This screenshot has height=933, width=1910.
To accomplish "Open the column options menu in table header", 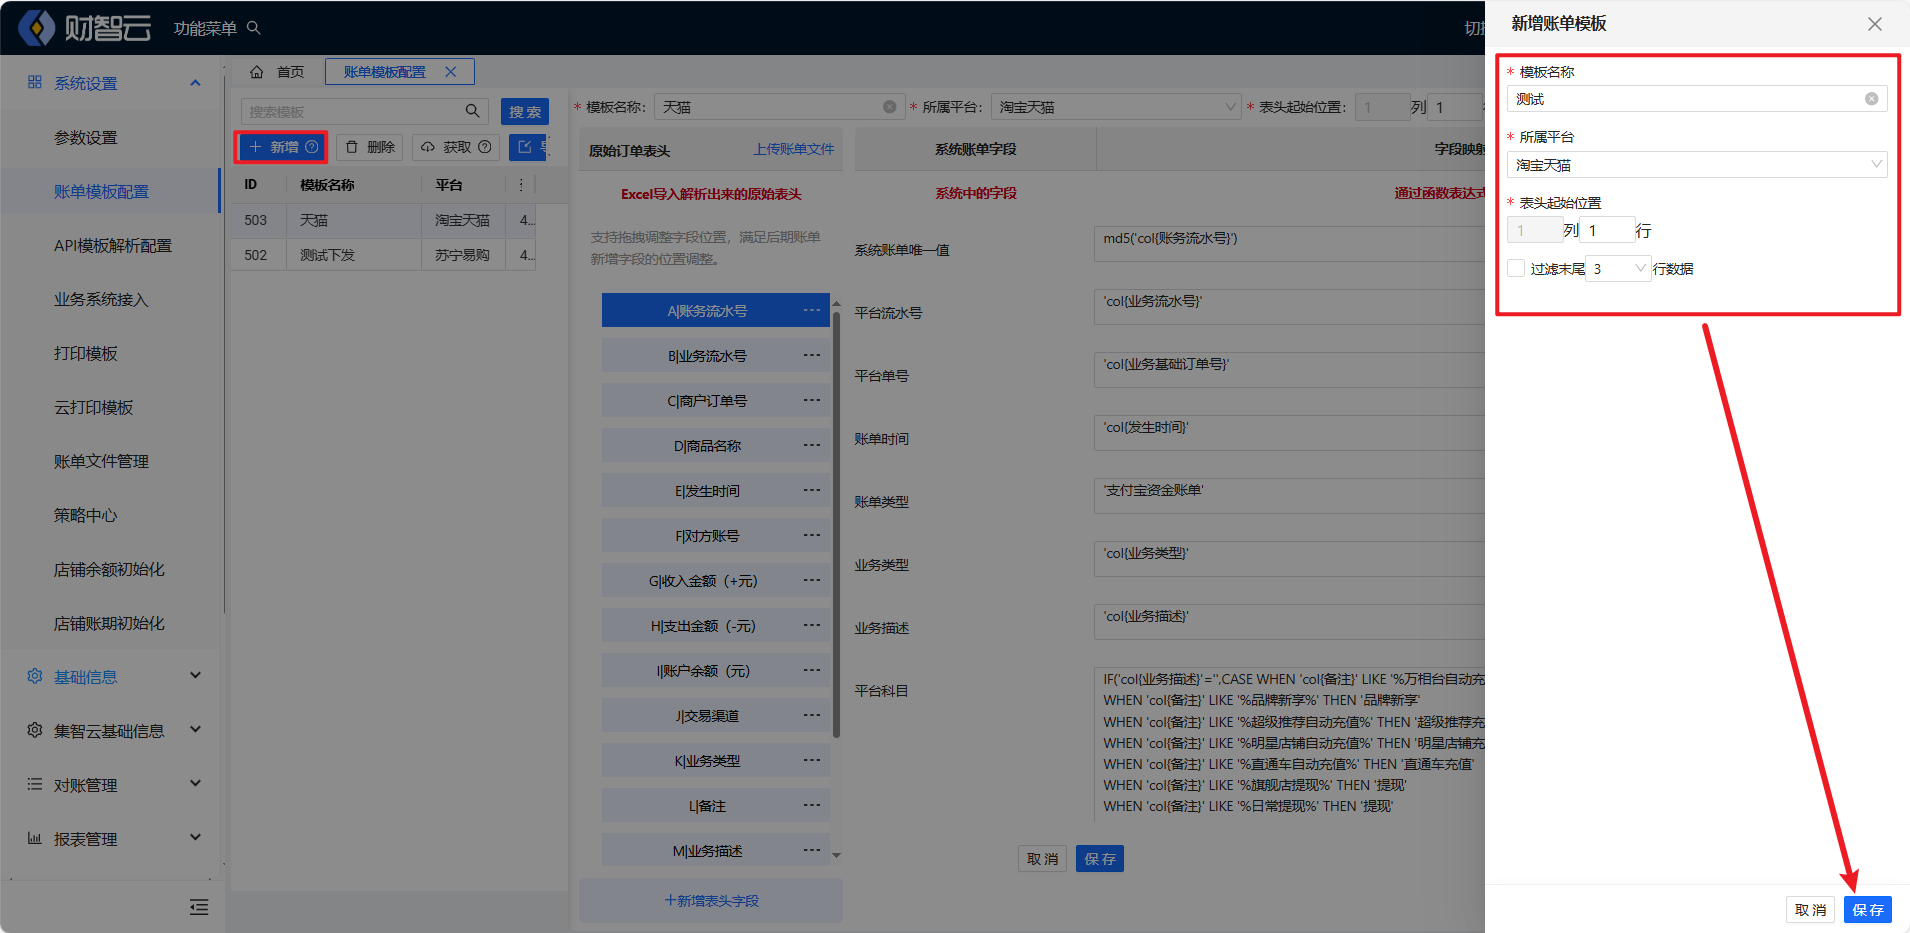I will tap(521, 185).
